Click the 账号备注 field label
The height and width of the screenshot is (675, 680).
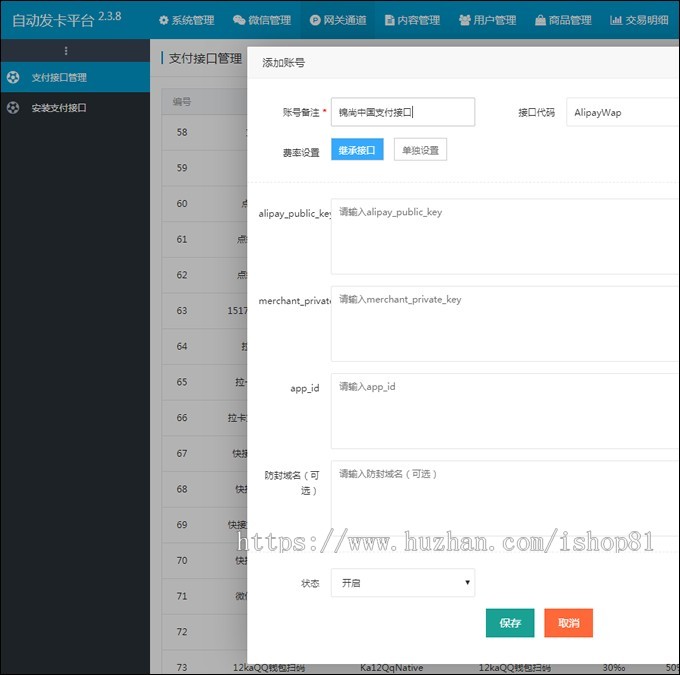[301, 112]
